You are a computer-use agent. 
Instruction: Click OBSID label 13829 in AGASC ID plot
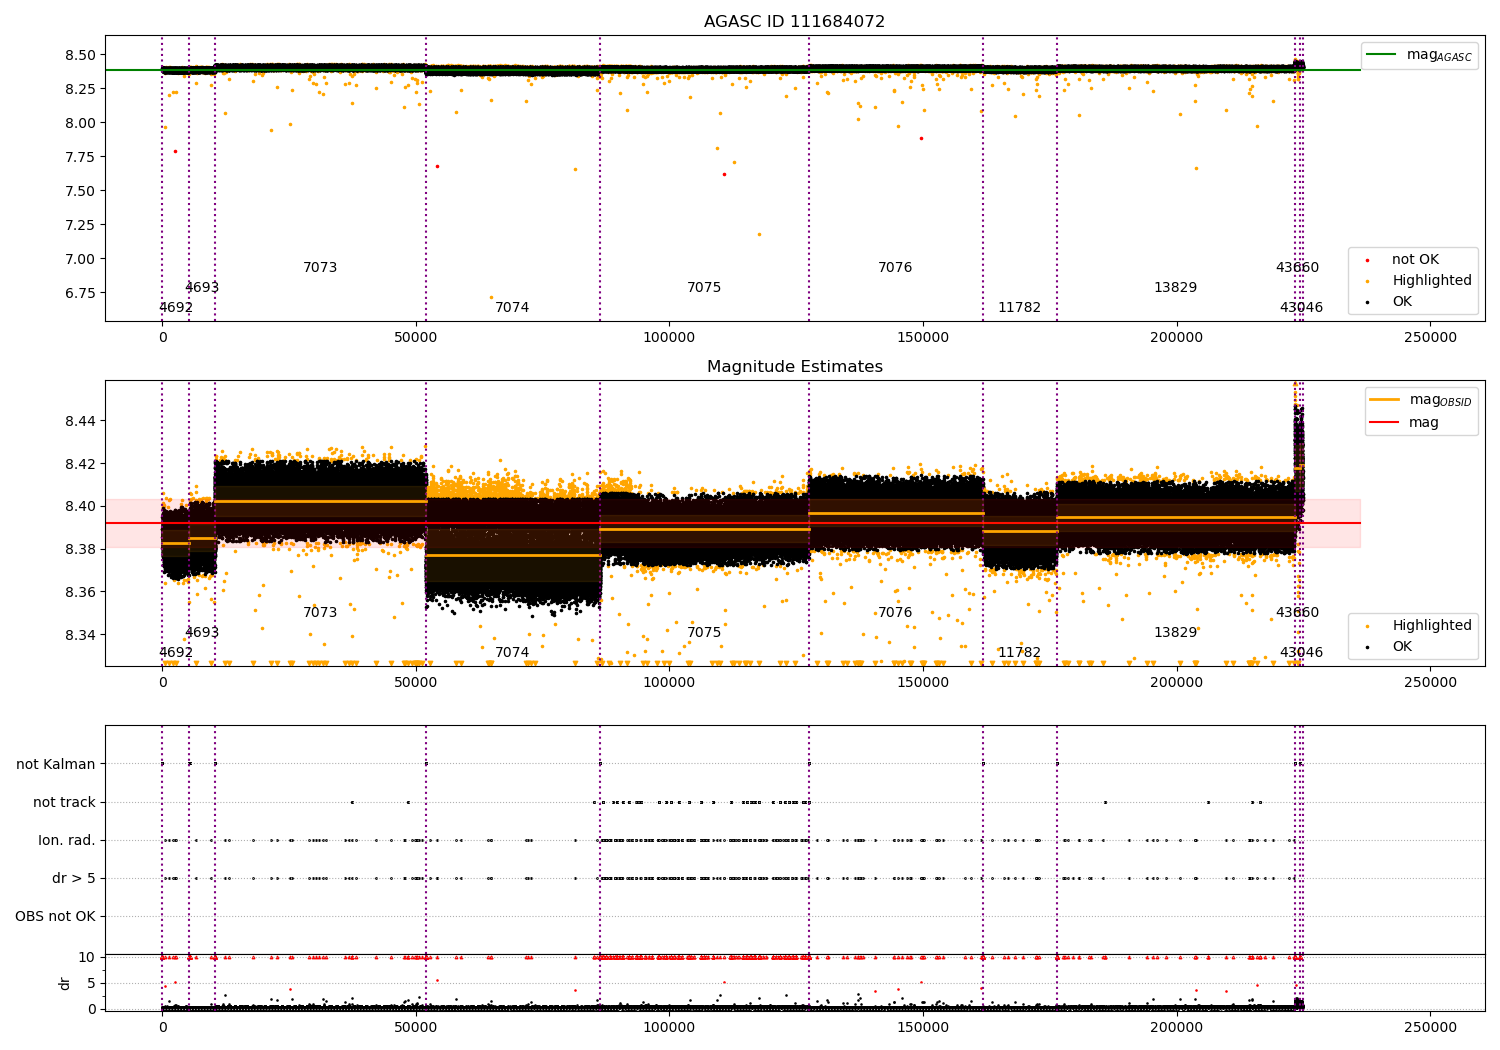(x=1175, y=288)
